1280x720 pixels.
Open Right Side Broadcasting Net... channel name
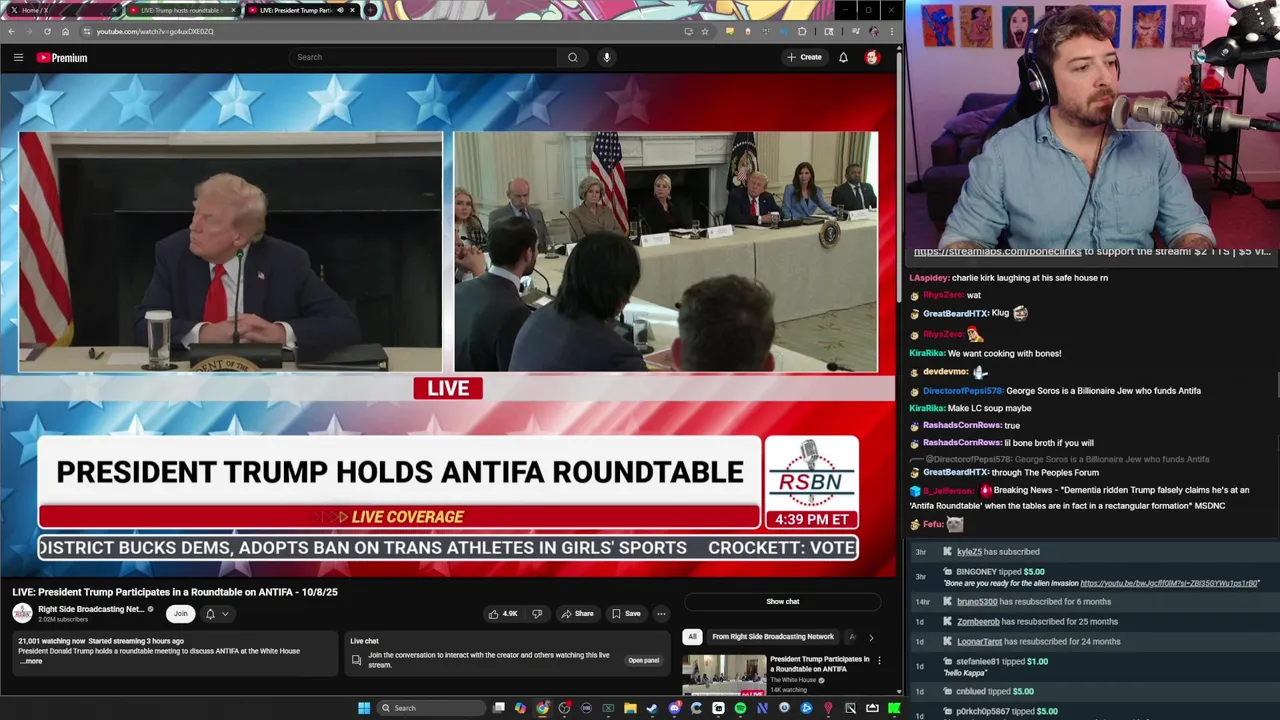coord(91,609)
